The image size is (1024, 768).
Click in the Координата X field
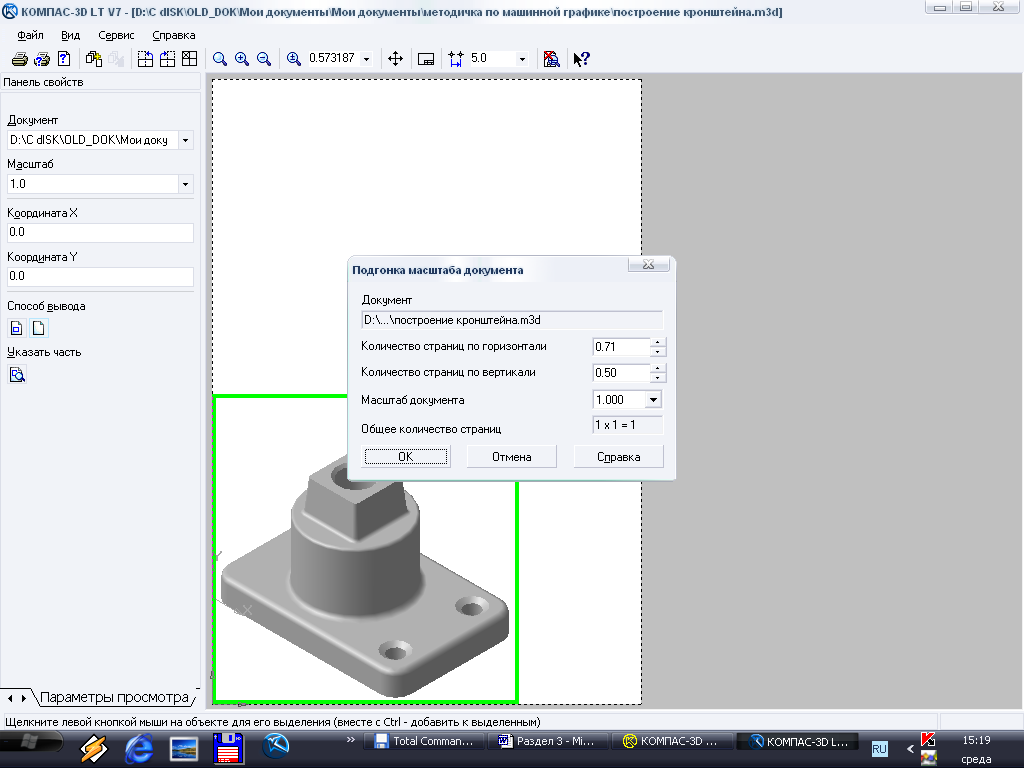click(x=100, y=232)
